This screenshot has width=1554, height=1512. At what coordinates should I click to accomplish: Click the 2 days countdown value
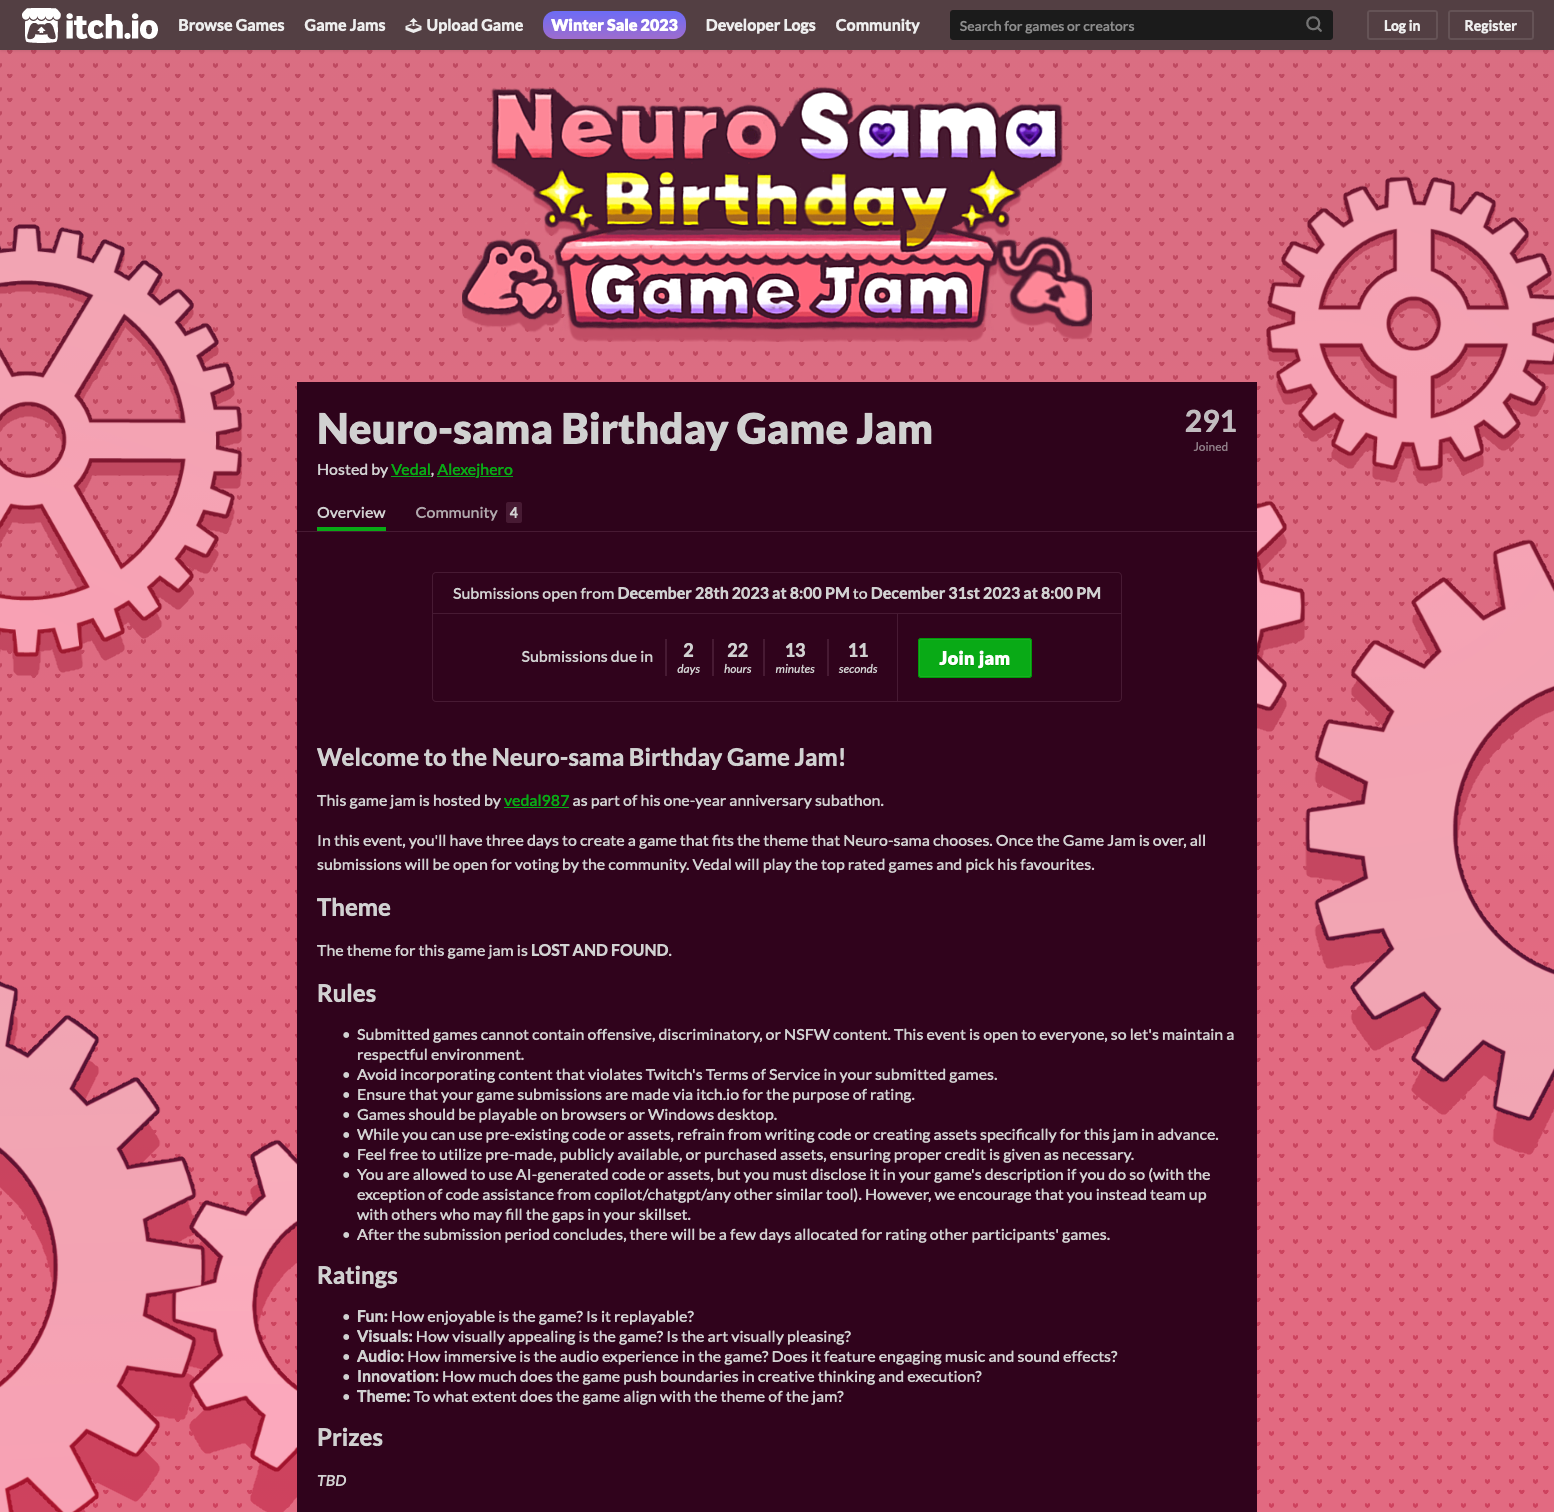(688, 658)
